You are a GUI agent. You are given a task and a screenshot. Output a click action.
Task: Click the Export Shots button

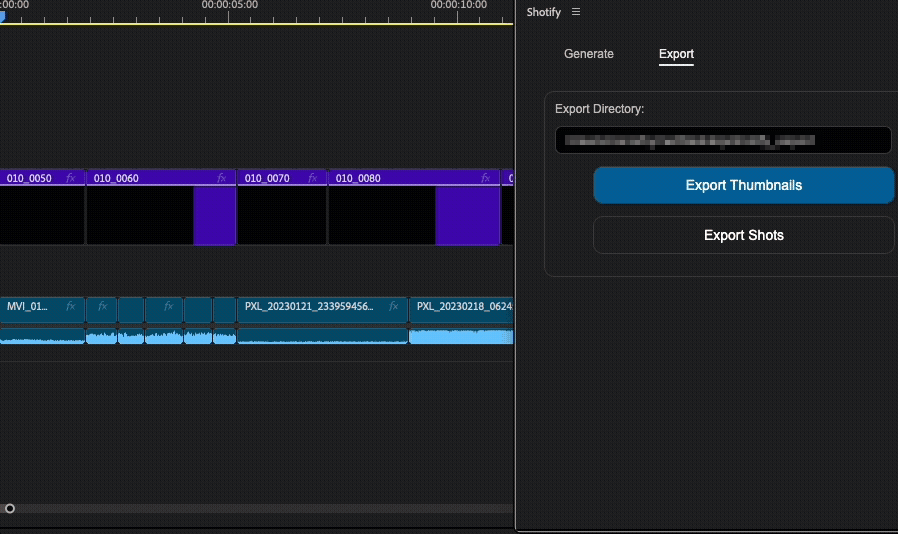(x=743, y=235)
